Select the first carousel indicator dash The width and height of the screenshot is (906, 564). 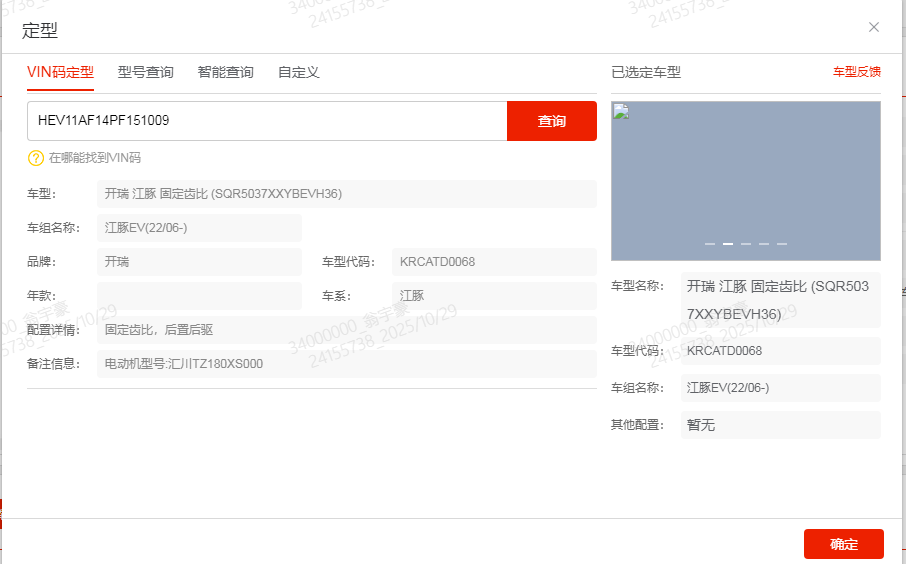pos(710,244)
